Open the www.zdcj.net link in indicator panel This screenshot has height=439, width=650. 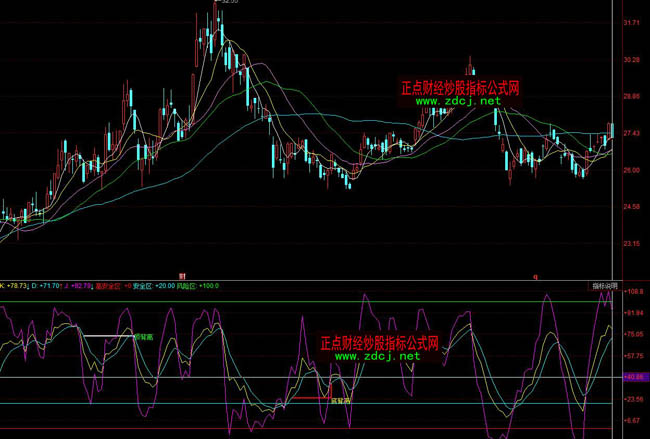[376, 355]
